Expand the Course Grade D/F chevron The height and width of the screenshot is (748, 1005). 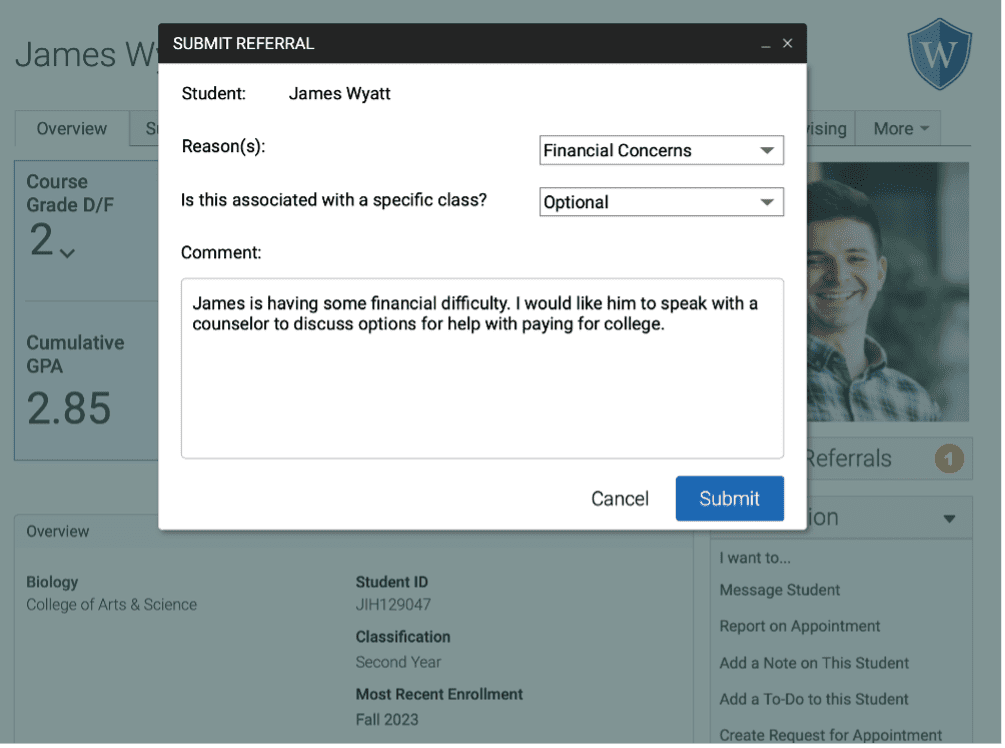click(67, 253)
